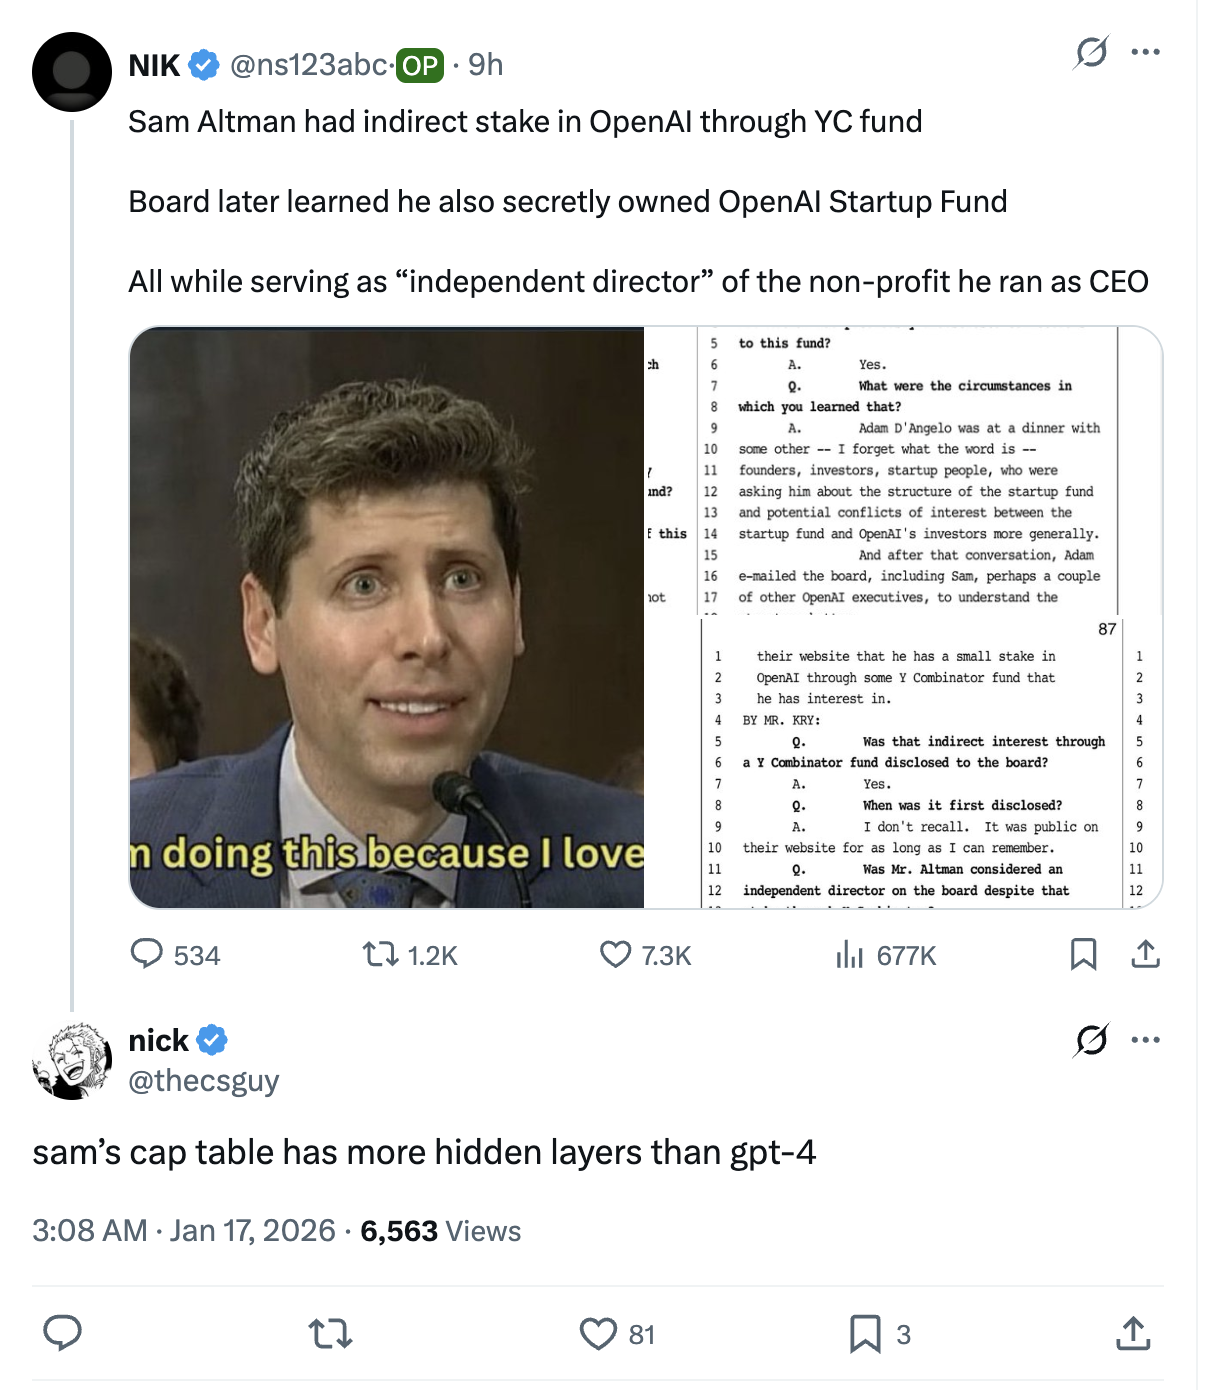The image size is (1208, 1390).
Task: Repost nick's reply
Action: click(330, 1333)
